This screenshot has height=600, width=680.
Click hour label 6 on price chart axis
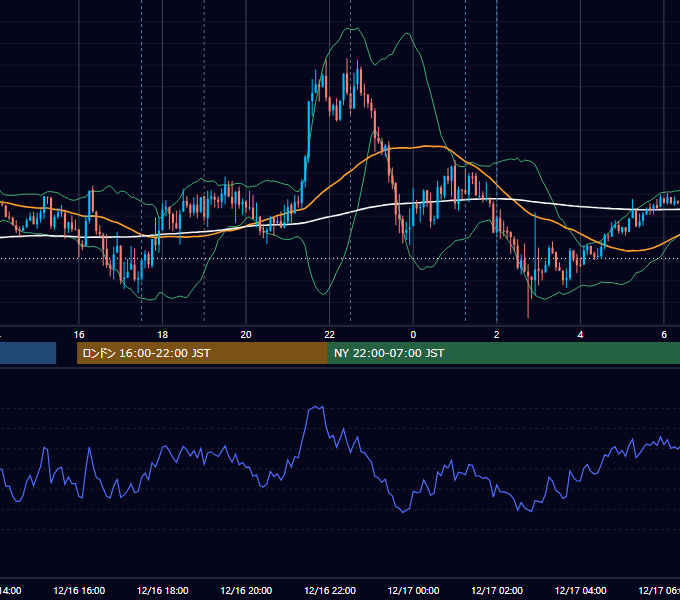click(x=664, y=335)
